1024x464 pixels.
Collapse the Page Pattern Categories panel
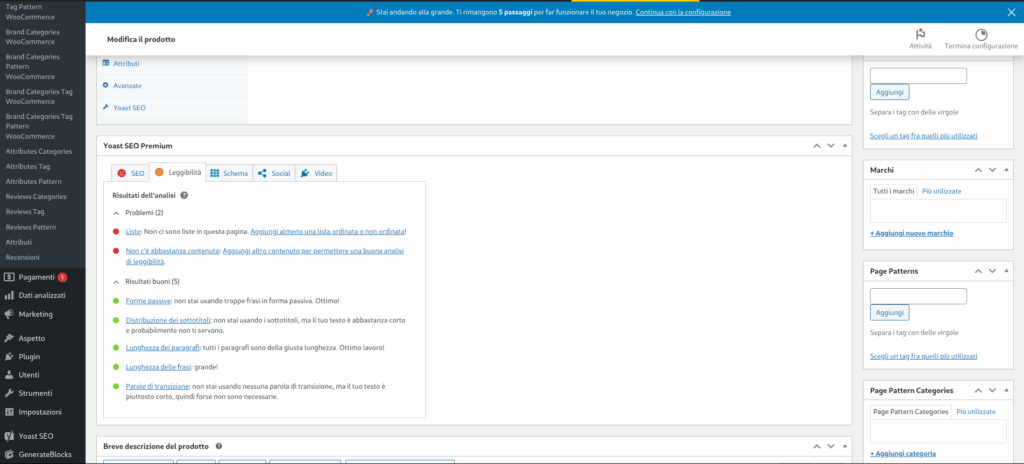point(1006,390)
